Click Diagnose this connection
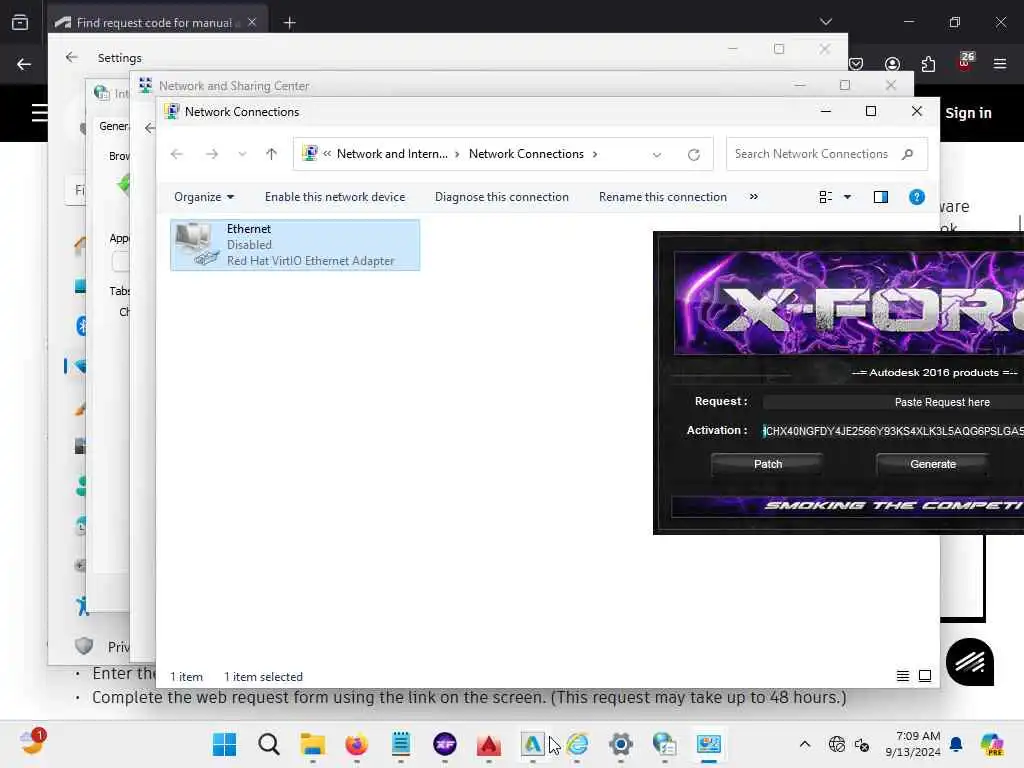Viewport: 1024px width, 768px height. click(502, 197)
